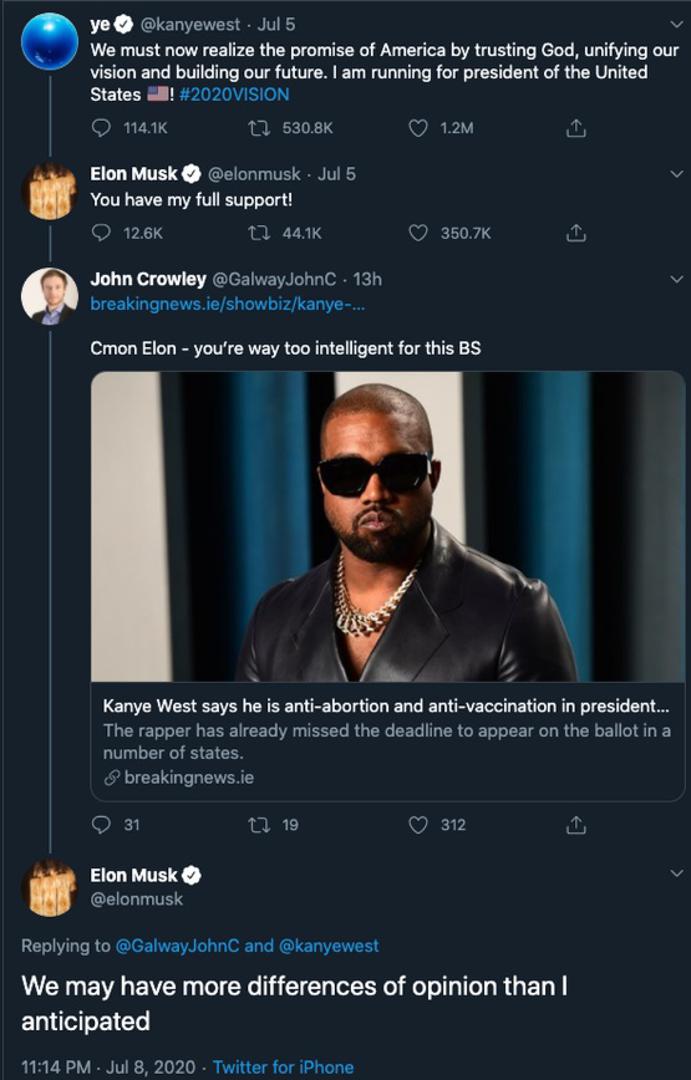Expand options chevron on Elon's Jul 5 tweet
This screenshot has width=691, height=1080.
(x=675, y=174)
